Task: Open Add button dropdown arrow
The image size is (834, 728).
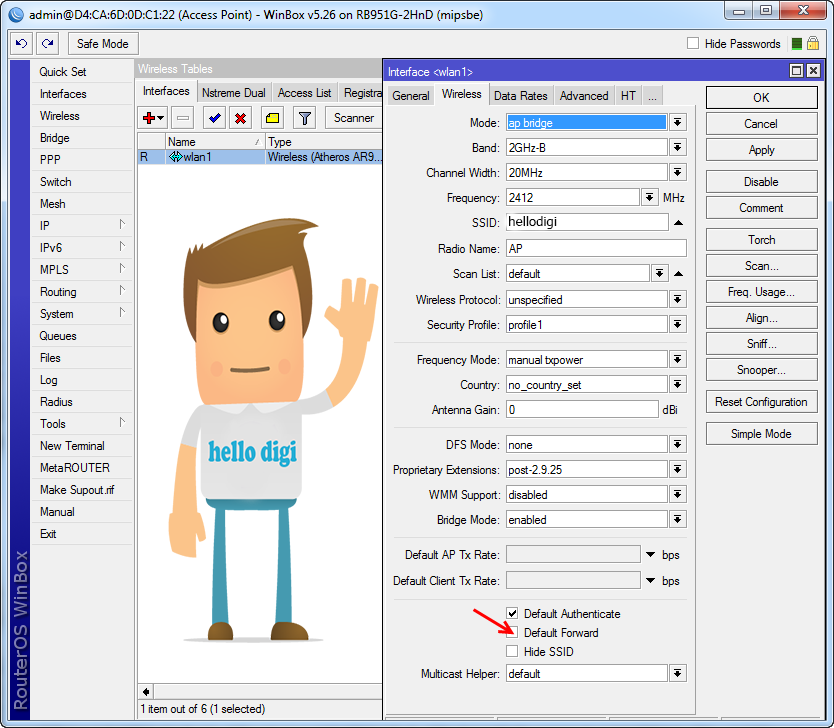Action: 160,118
